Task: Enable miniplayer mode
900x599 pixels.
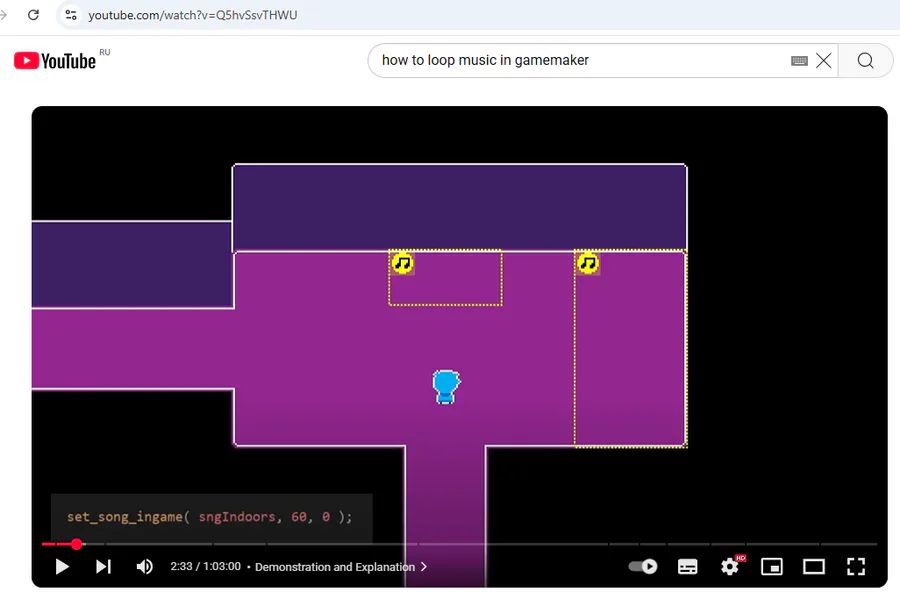Action: tap(772, 567)
